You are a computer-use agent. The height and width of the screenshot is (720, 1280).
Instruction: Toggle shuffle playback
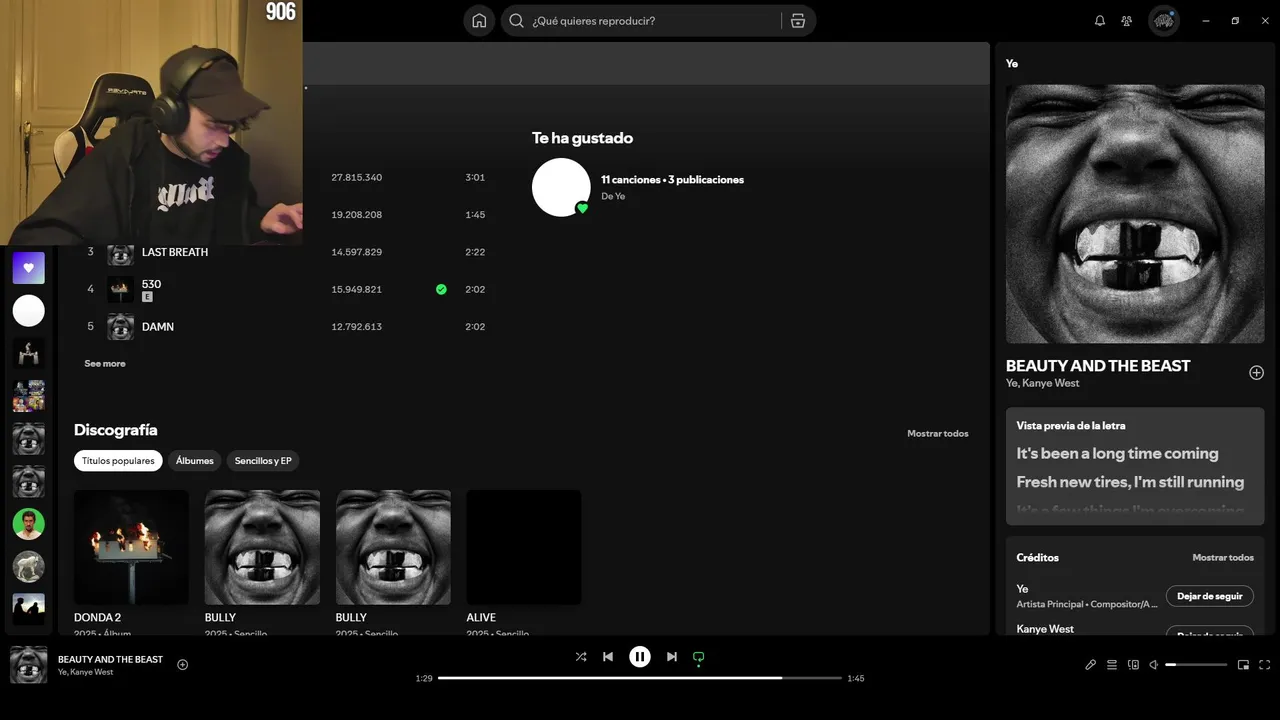pyautogui.click(x=581, y=657)
